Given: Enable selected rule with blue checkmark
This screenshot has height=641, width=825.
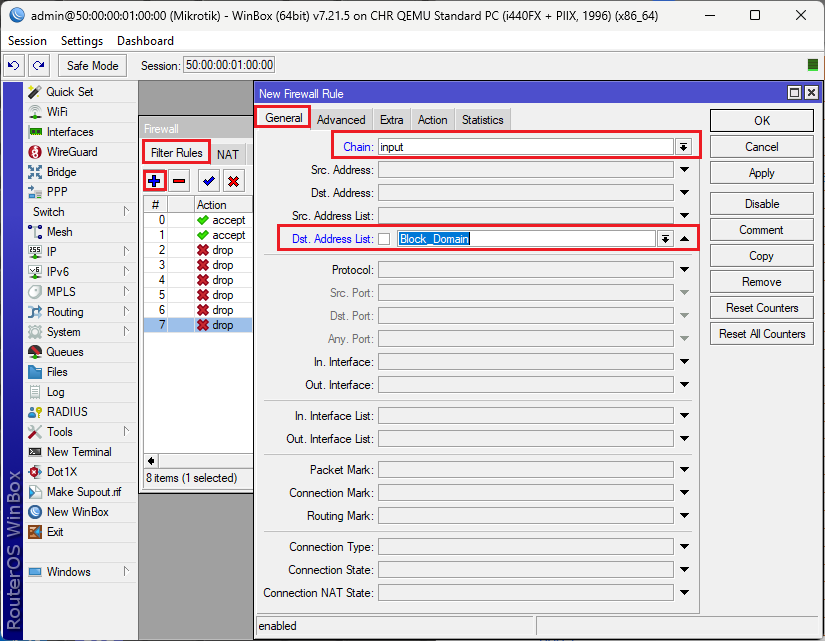Looking at the screenshot, I should coord(209,181).
